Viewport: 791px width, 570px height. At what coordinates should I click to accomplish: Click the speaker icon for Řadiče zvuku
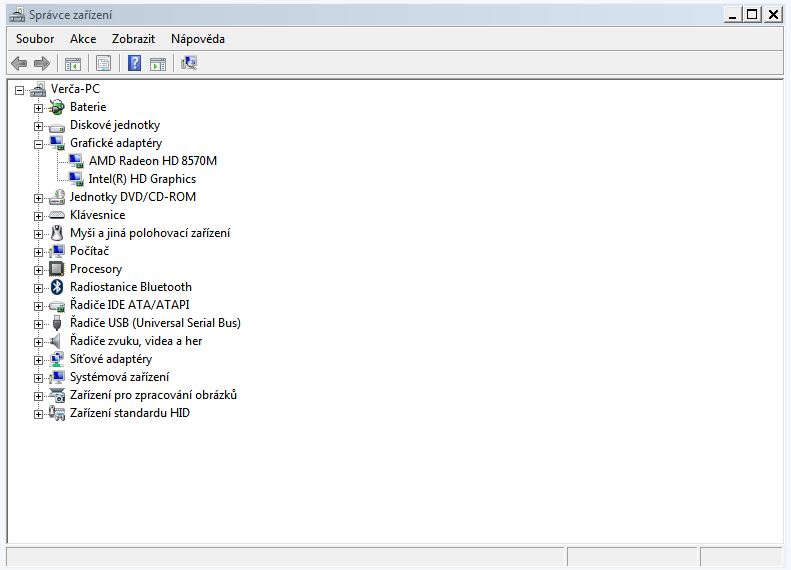click(x=56, y=341)
